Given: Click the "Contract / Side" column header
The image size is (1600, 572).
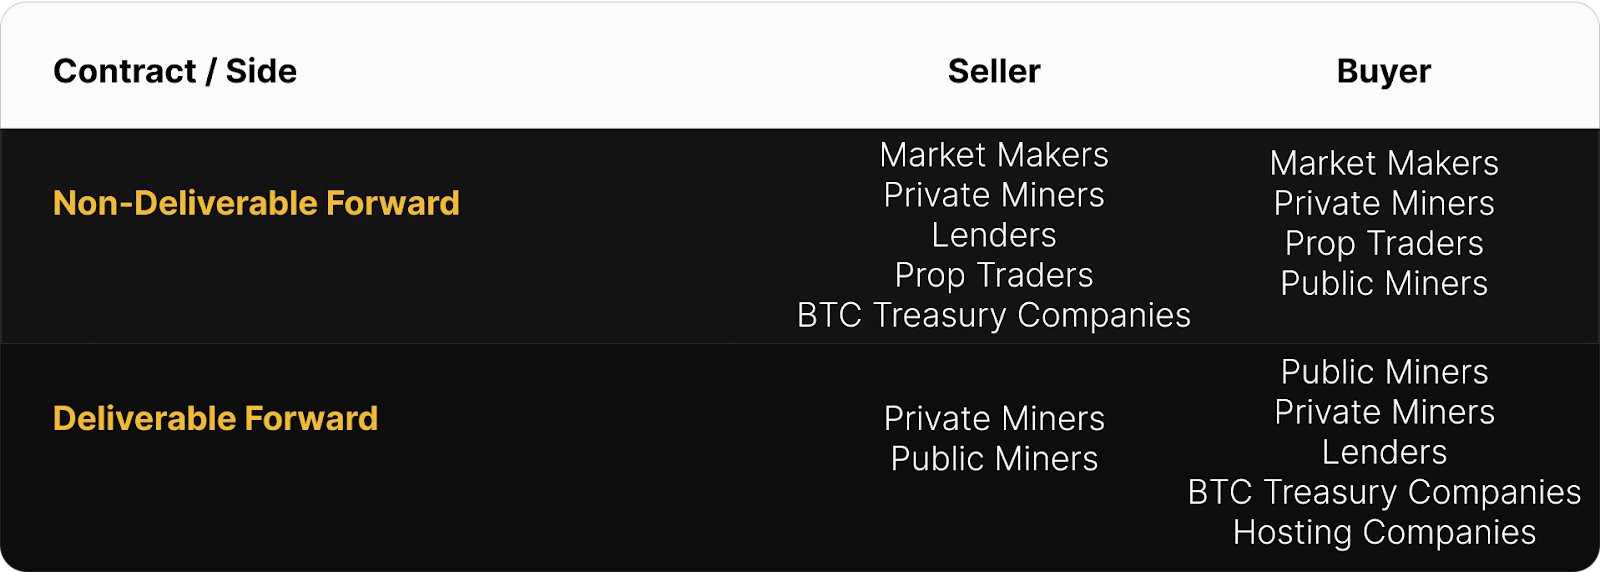Looking at the screenshot, I should click(x=175, y=71).
